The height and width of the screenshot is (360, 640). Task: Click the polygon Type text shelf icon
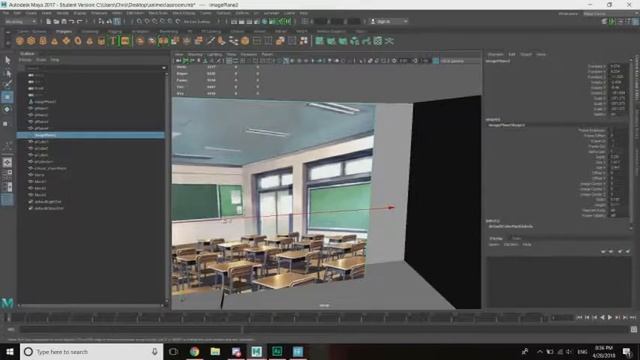(113, 41)
